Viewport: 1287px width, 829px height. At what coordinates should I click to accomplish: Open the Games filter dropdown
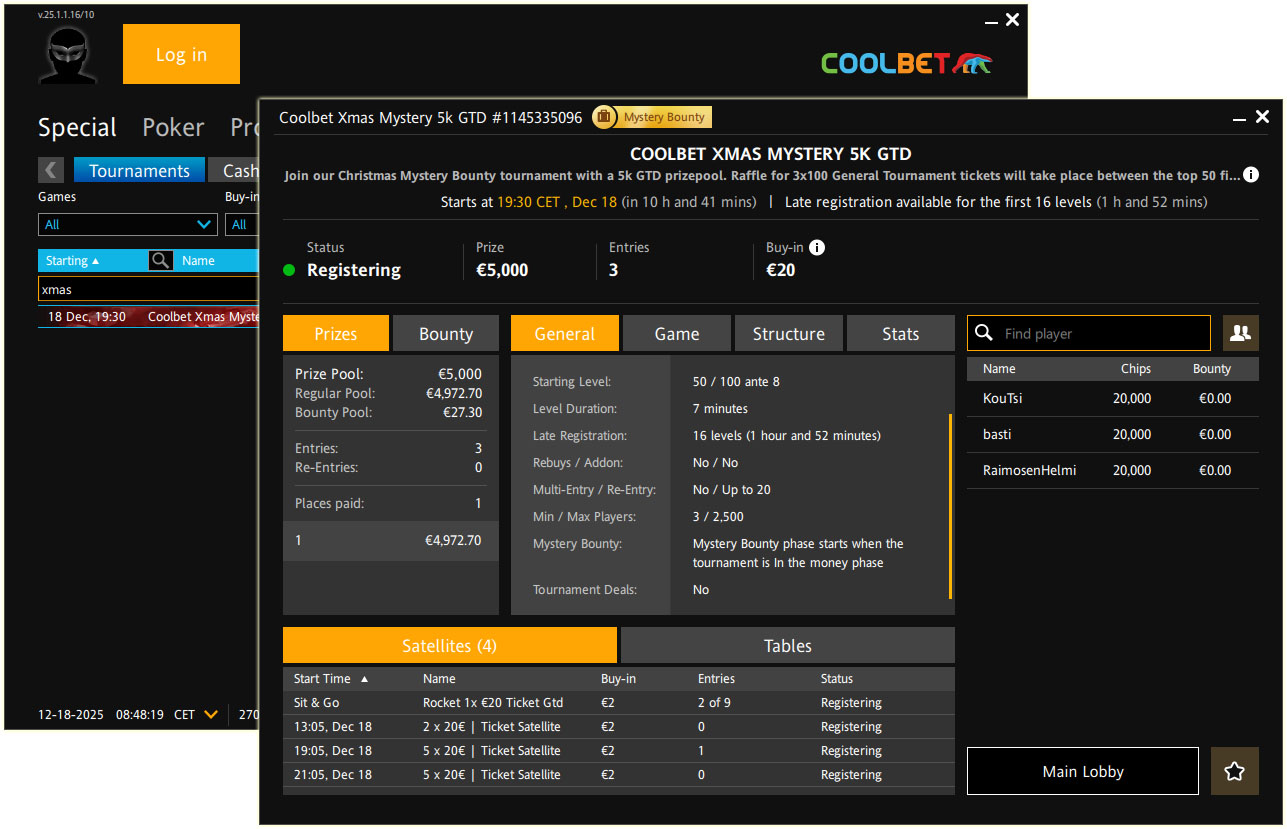[x=127, y=225]
